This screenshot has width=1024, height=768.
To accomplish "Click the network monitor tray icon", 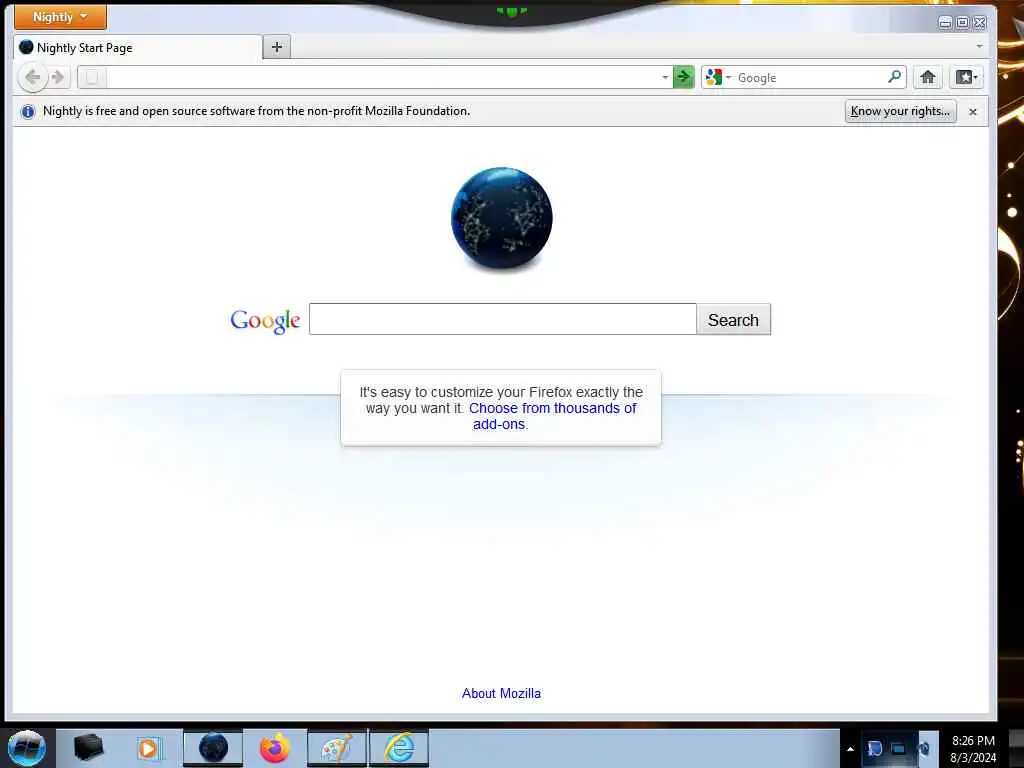I will [x=899, y=748].
